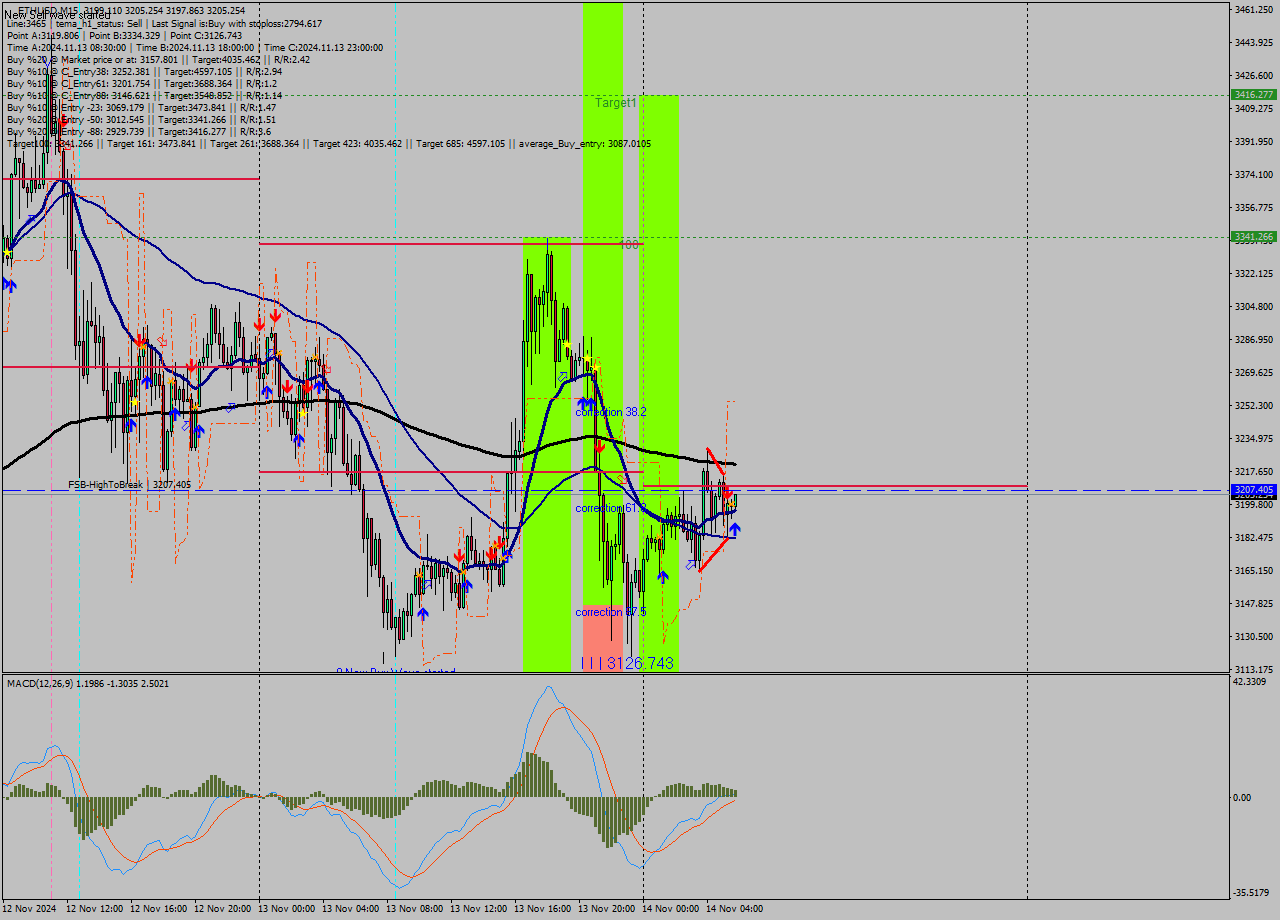The width and height of the screenshot is (1280, 920).
Task: Click the 12 Nov 16:00 time axis label
Action: (x=158, y=909)
